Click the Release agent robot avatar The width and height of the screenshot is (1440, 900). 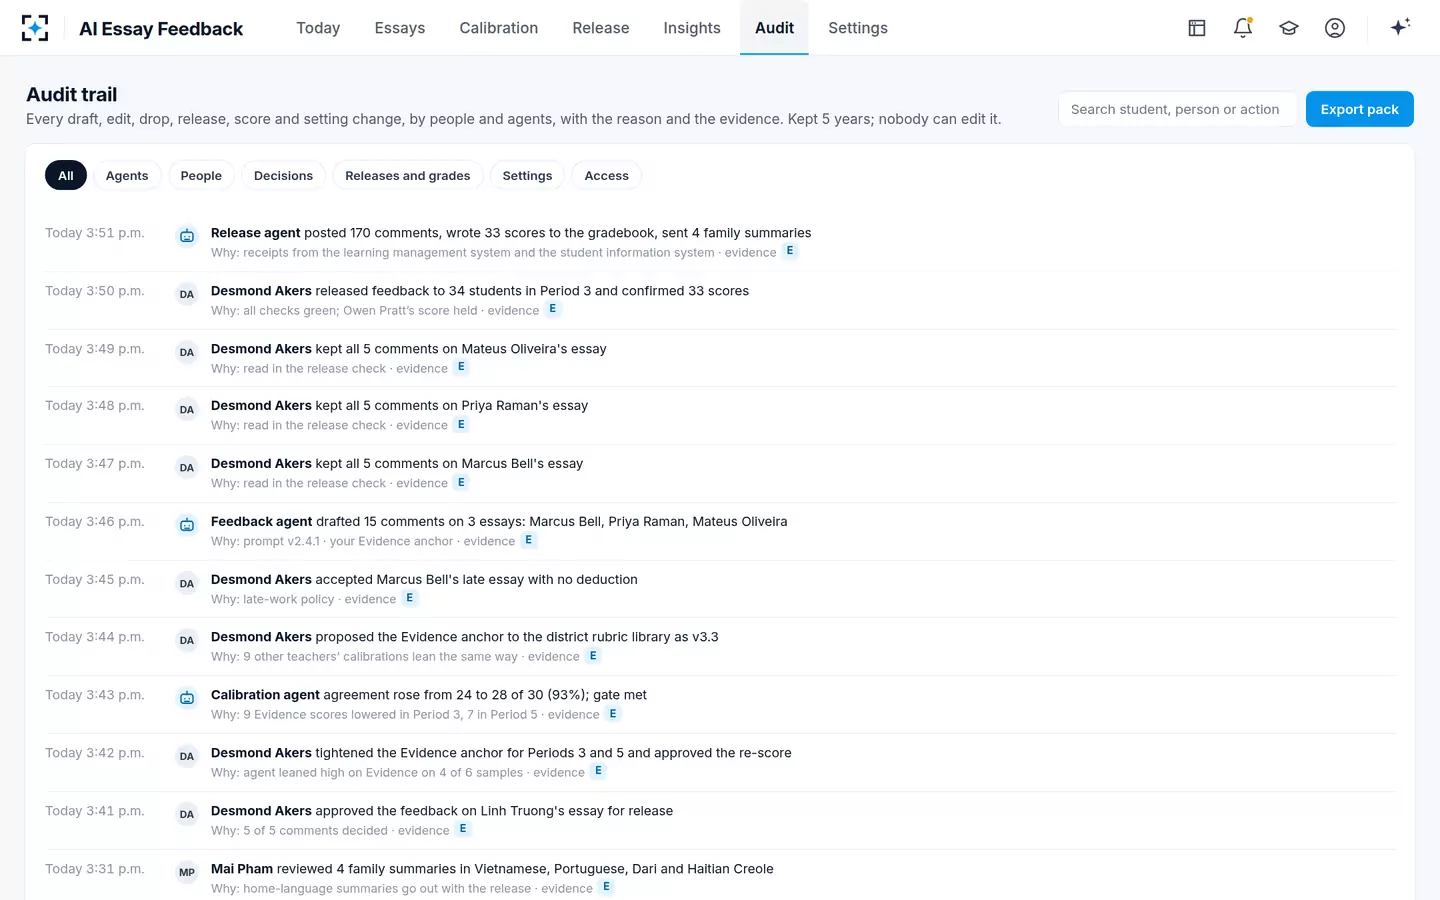pyautogui.click(x=187, y=236)
